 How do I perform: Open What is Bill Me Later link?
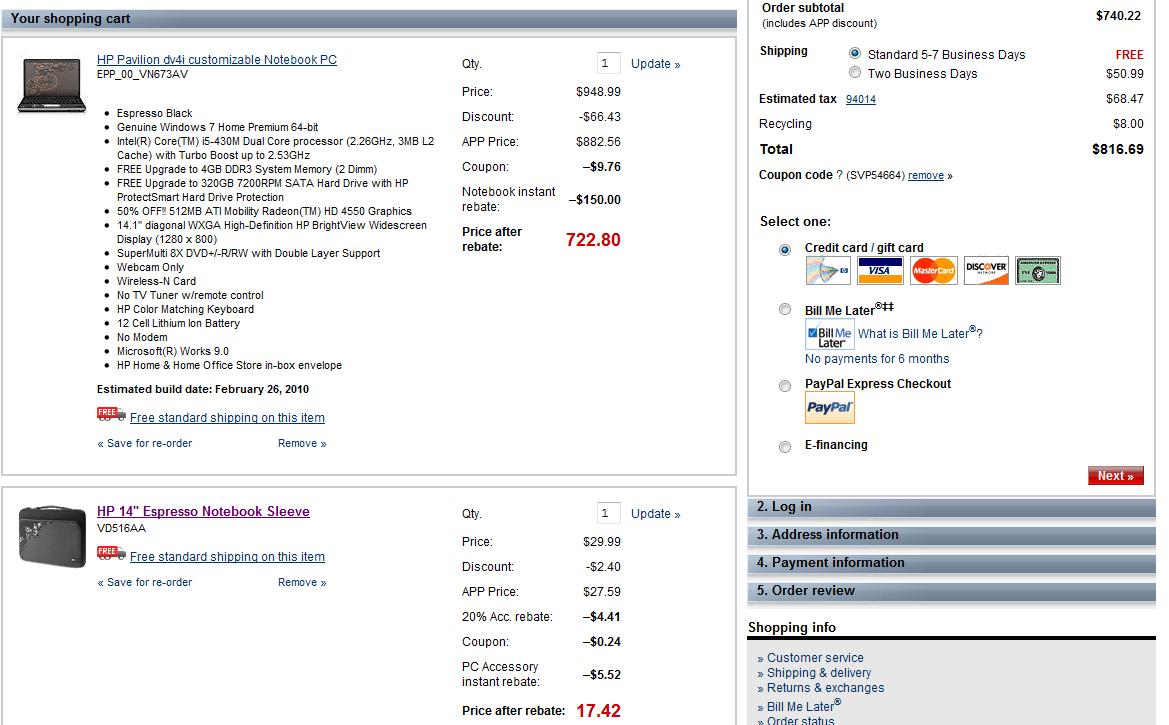pyautogui.click(x=920, y=333)
